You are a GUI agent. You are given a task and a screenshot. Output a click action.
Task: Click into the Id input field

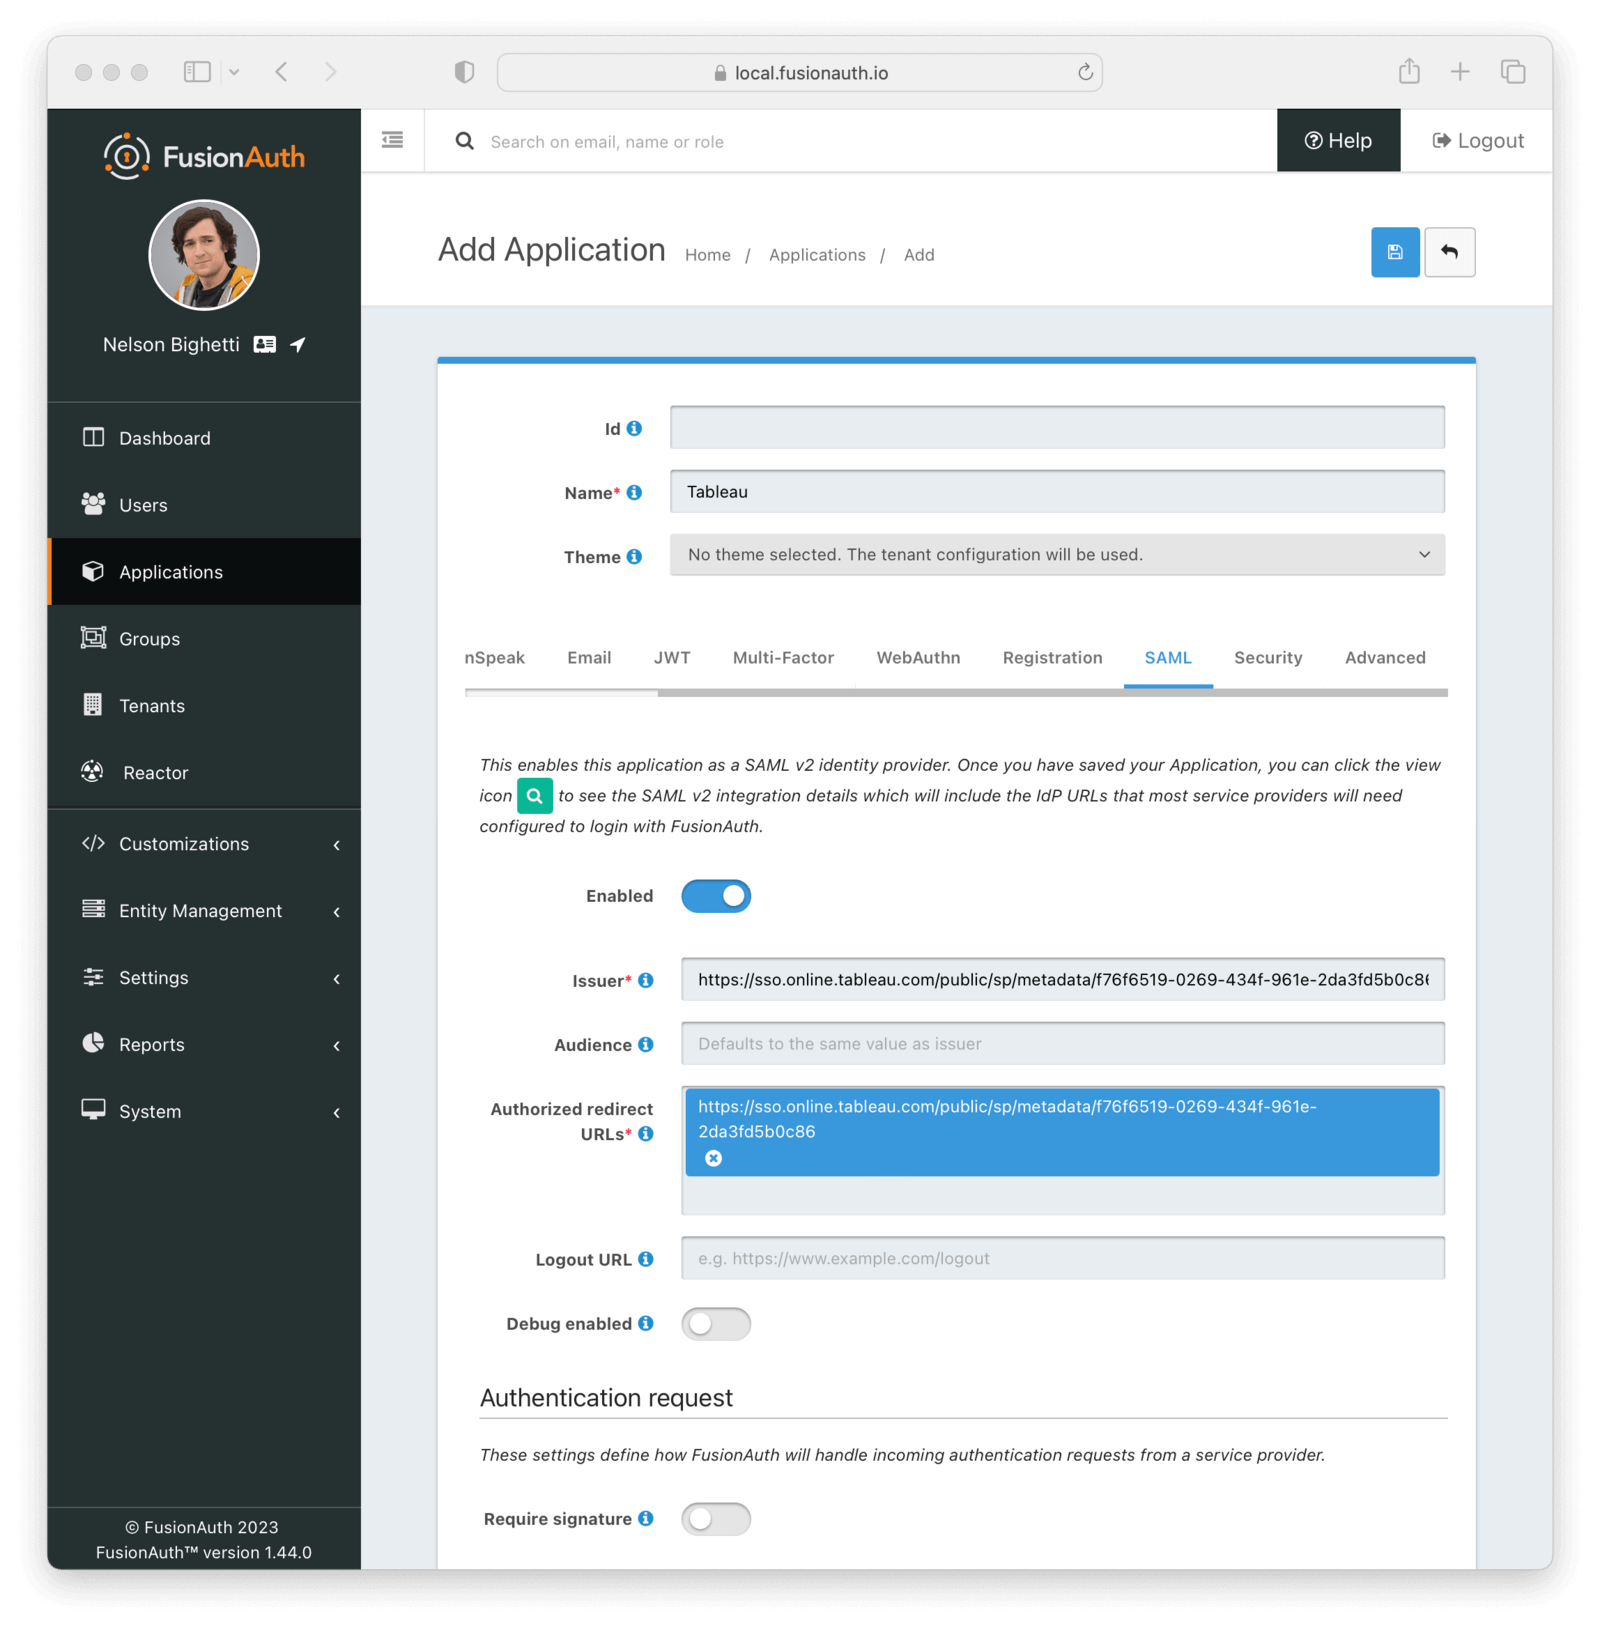click(x=1057, y=428)
